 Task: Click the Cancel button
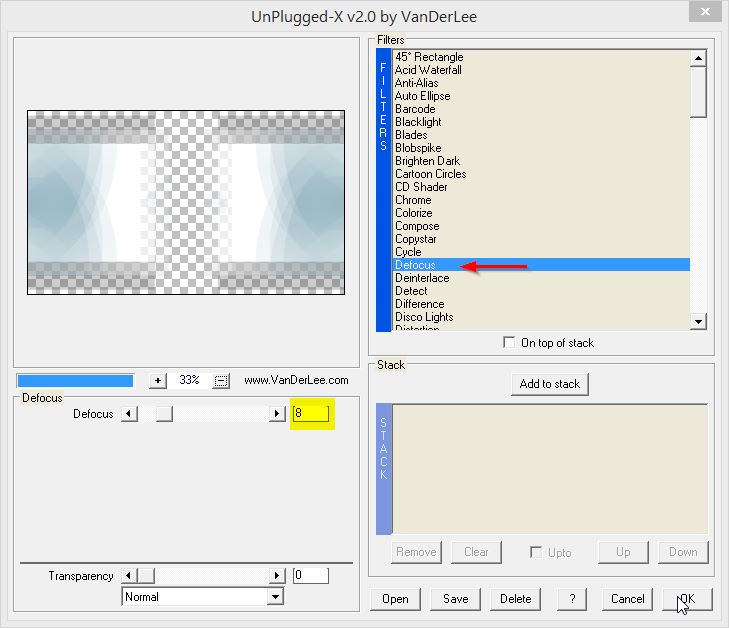(627, 599)
